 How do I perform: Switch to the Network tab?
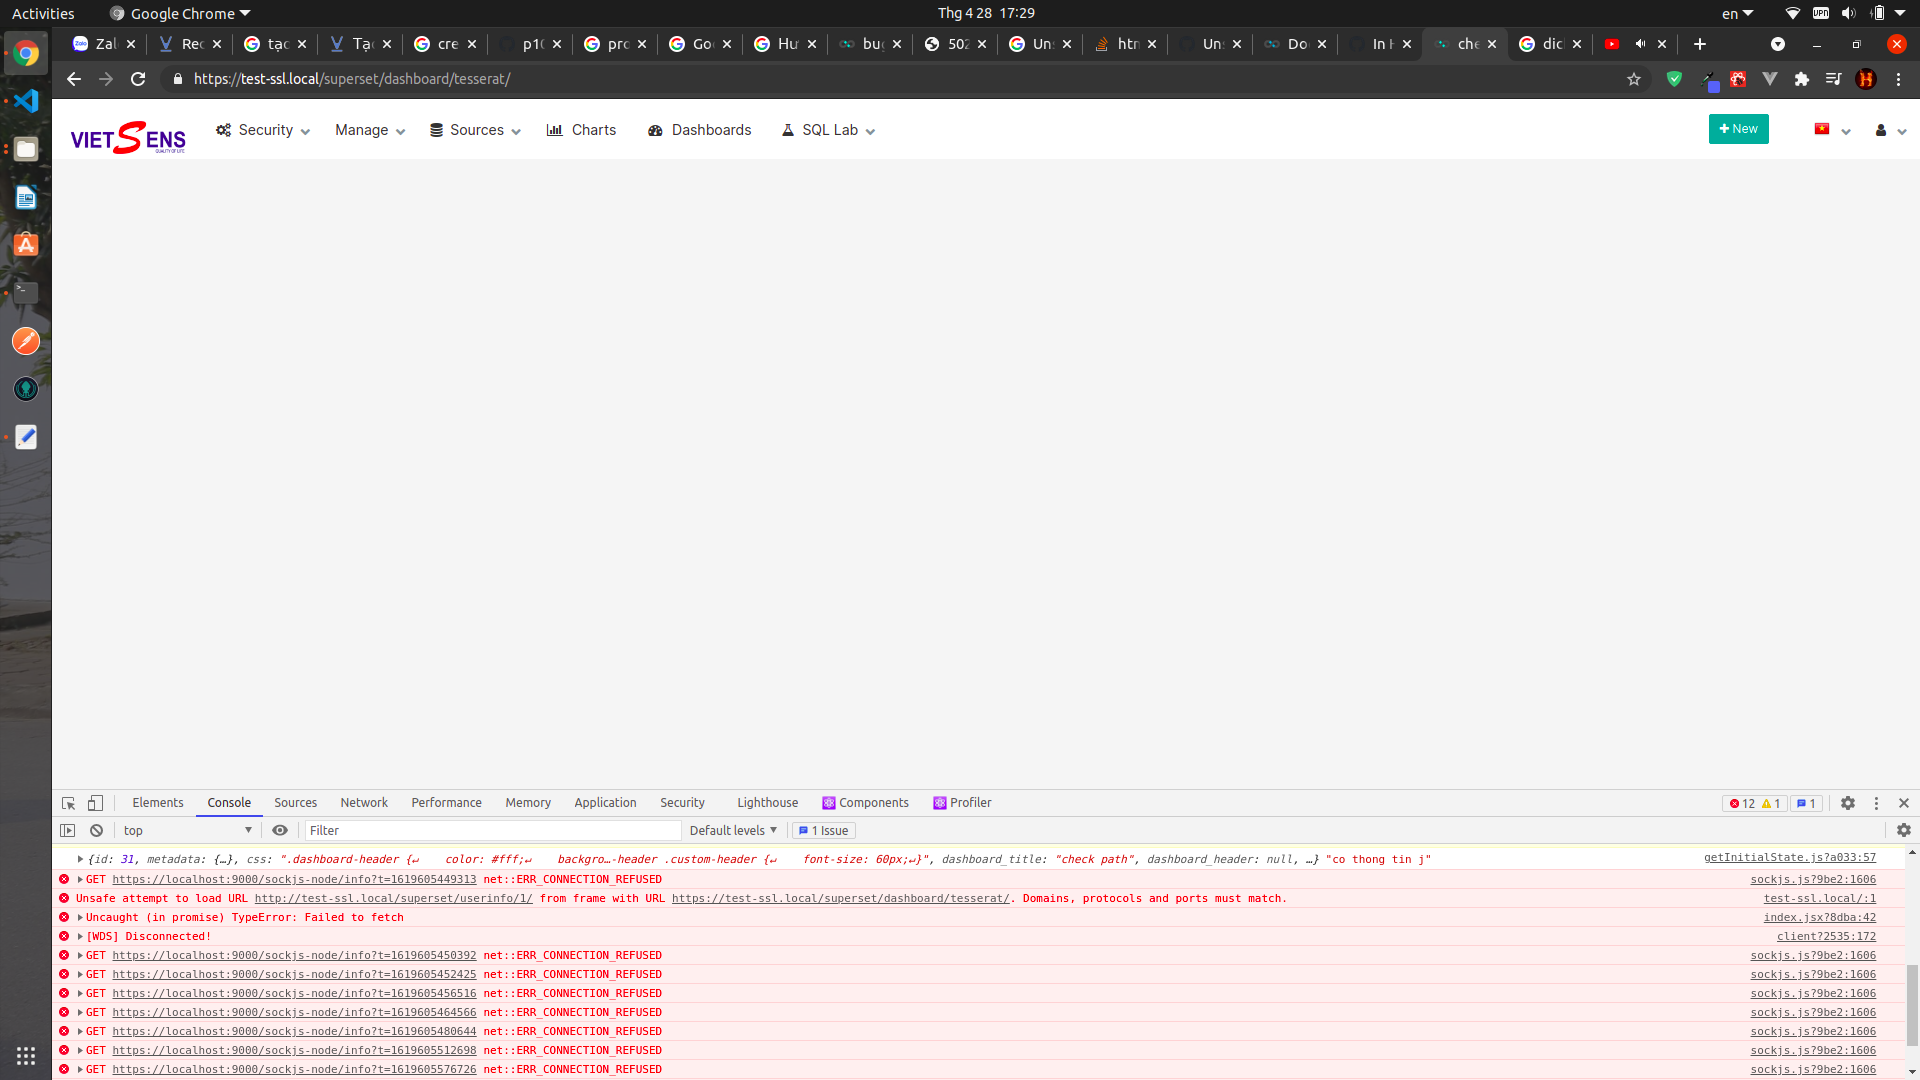tap(364, 803)
